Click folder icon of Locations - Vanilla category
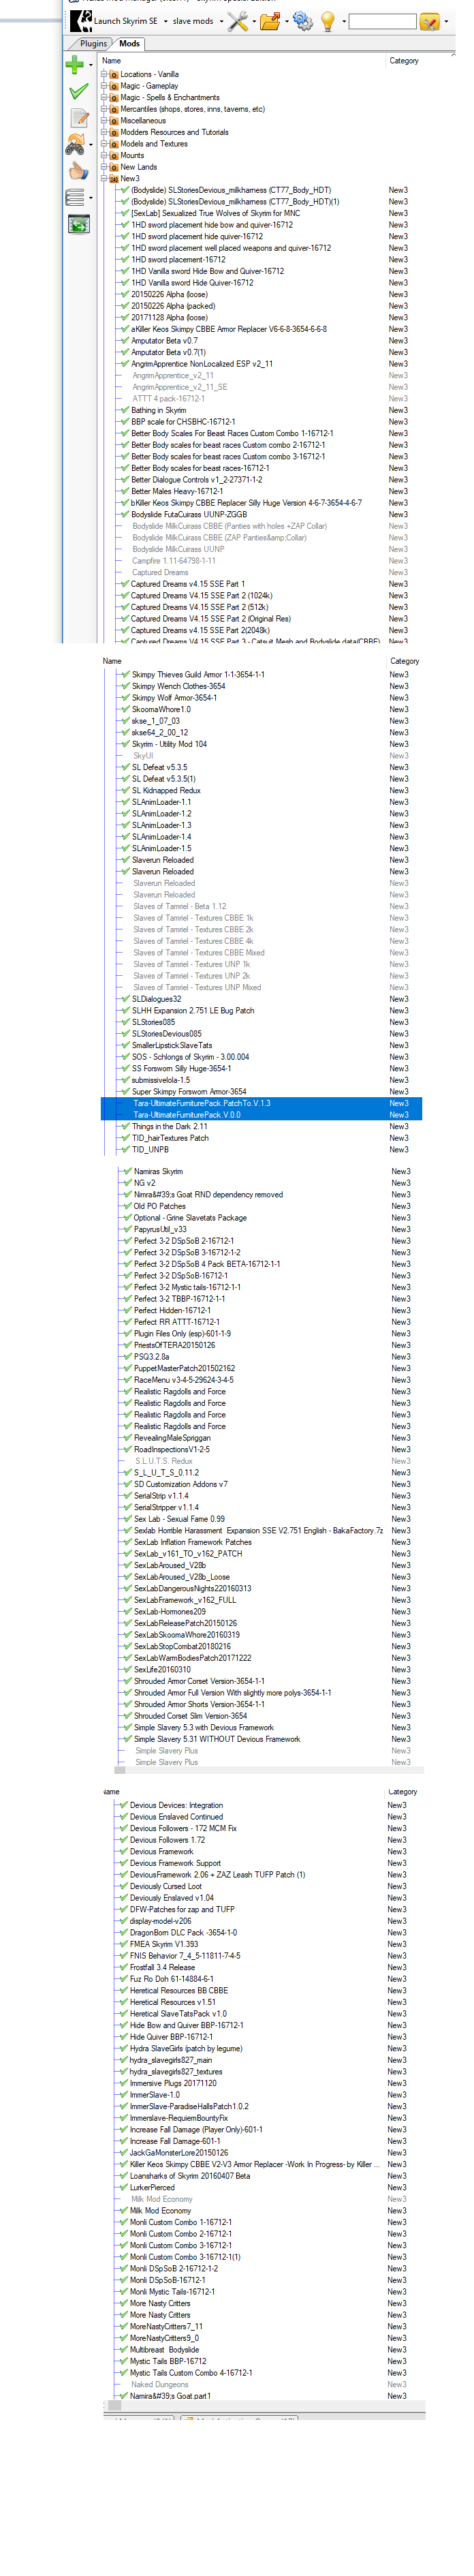474x2576 pixels. [114, 74]
